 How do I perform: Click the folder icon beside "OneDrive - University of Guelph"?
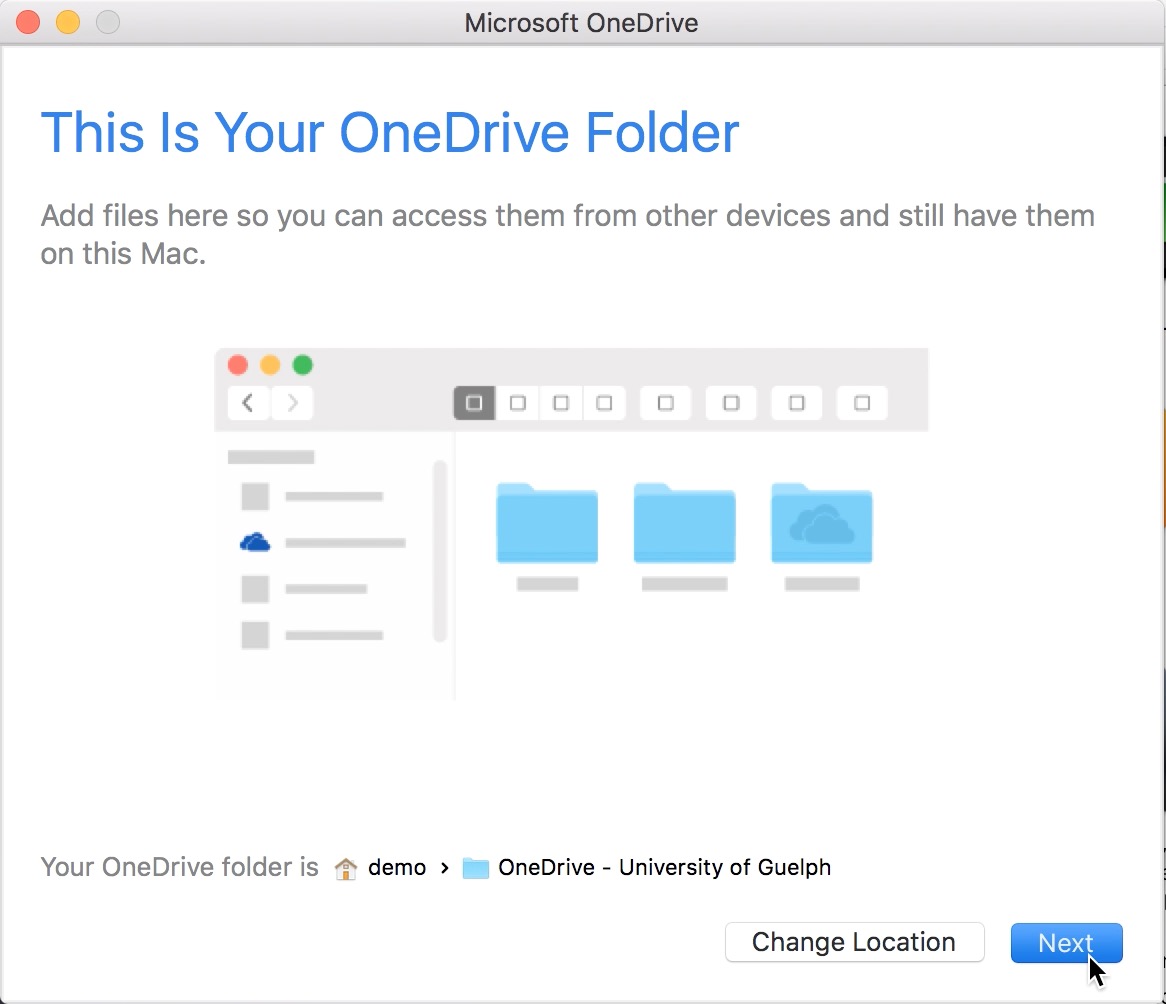[x=473, y=867]
